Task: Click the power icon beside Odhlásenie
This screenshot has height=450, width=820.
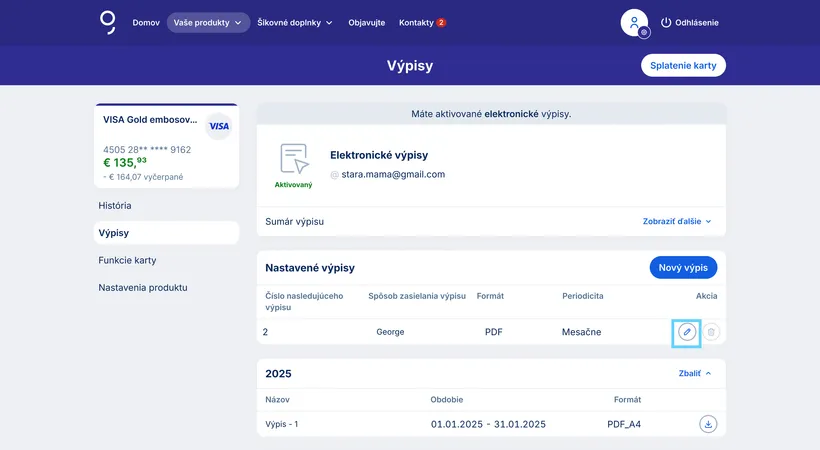Action: 666,22
